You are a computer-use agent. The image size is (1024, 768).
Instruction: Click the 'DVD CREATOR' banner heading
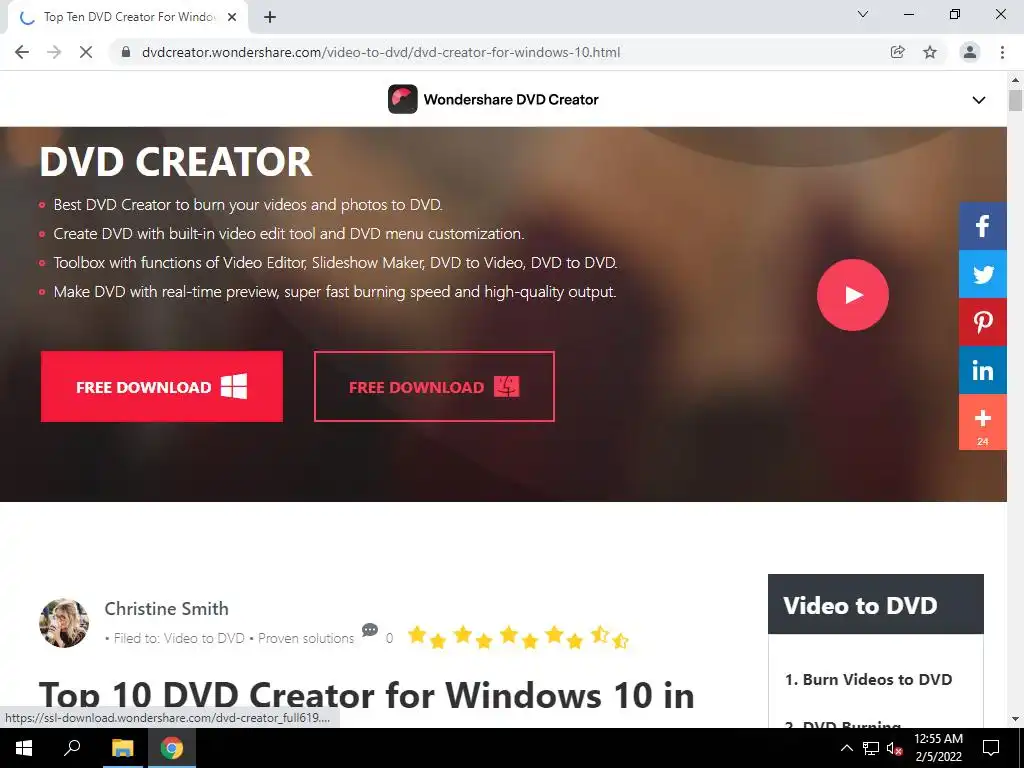[176, 161]
